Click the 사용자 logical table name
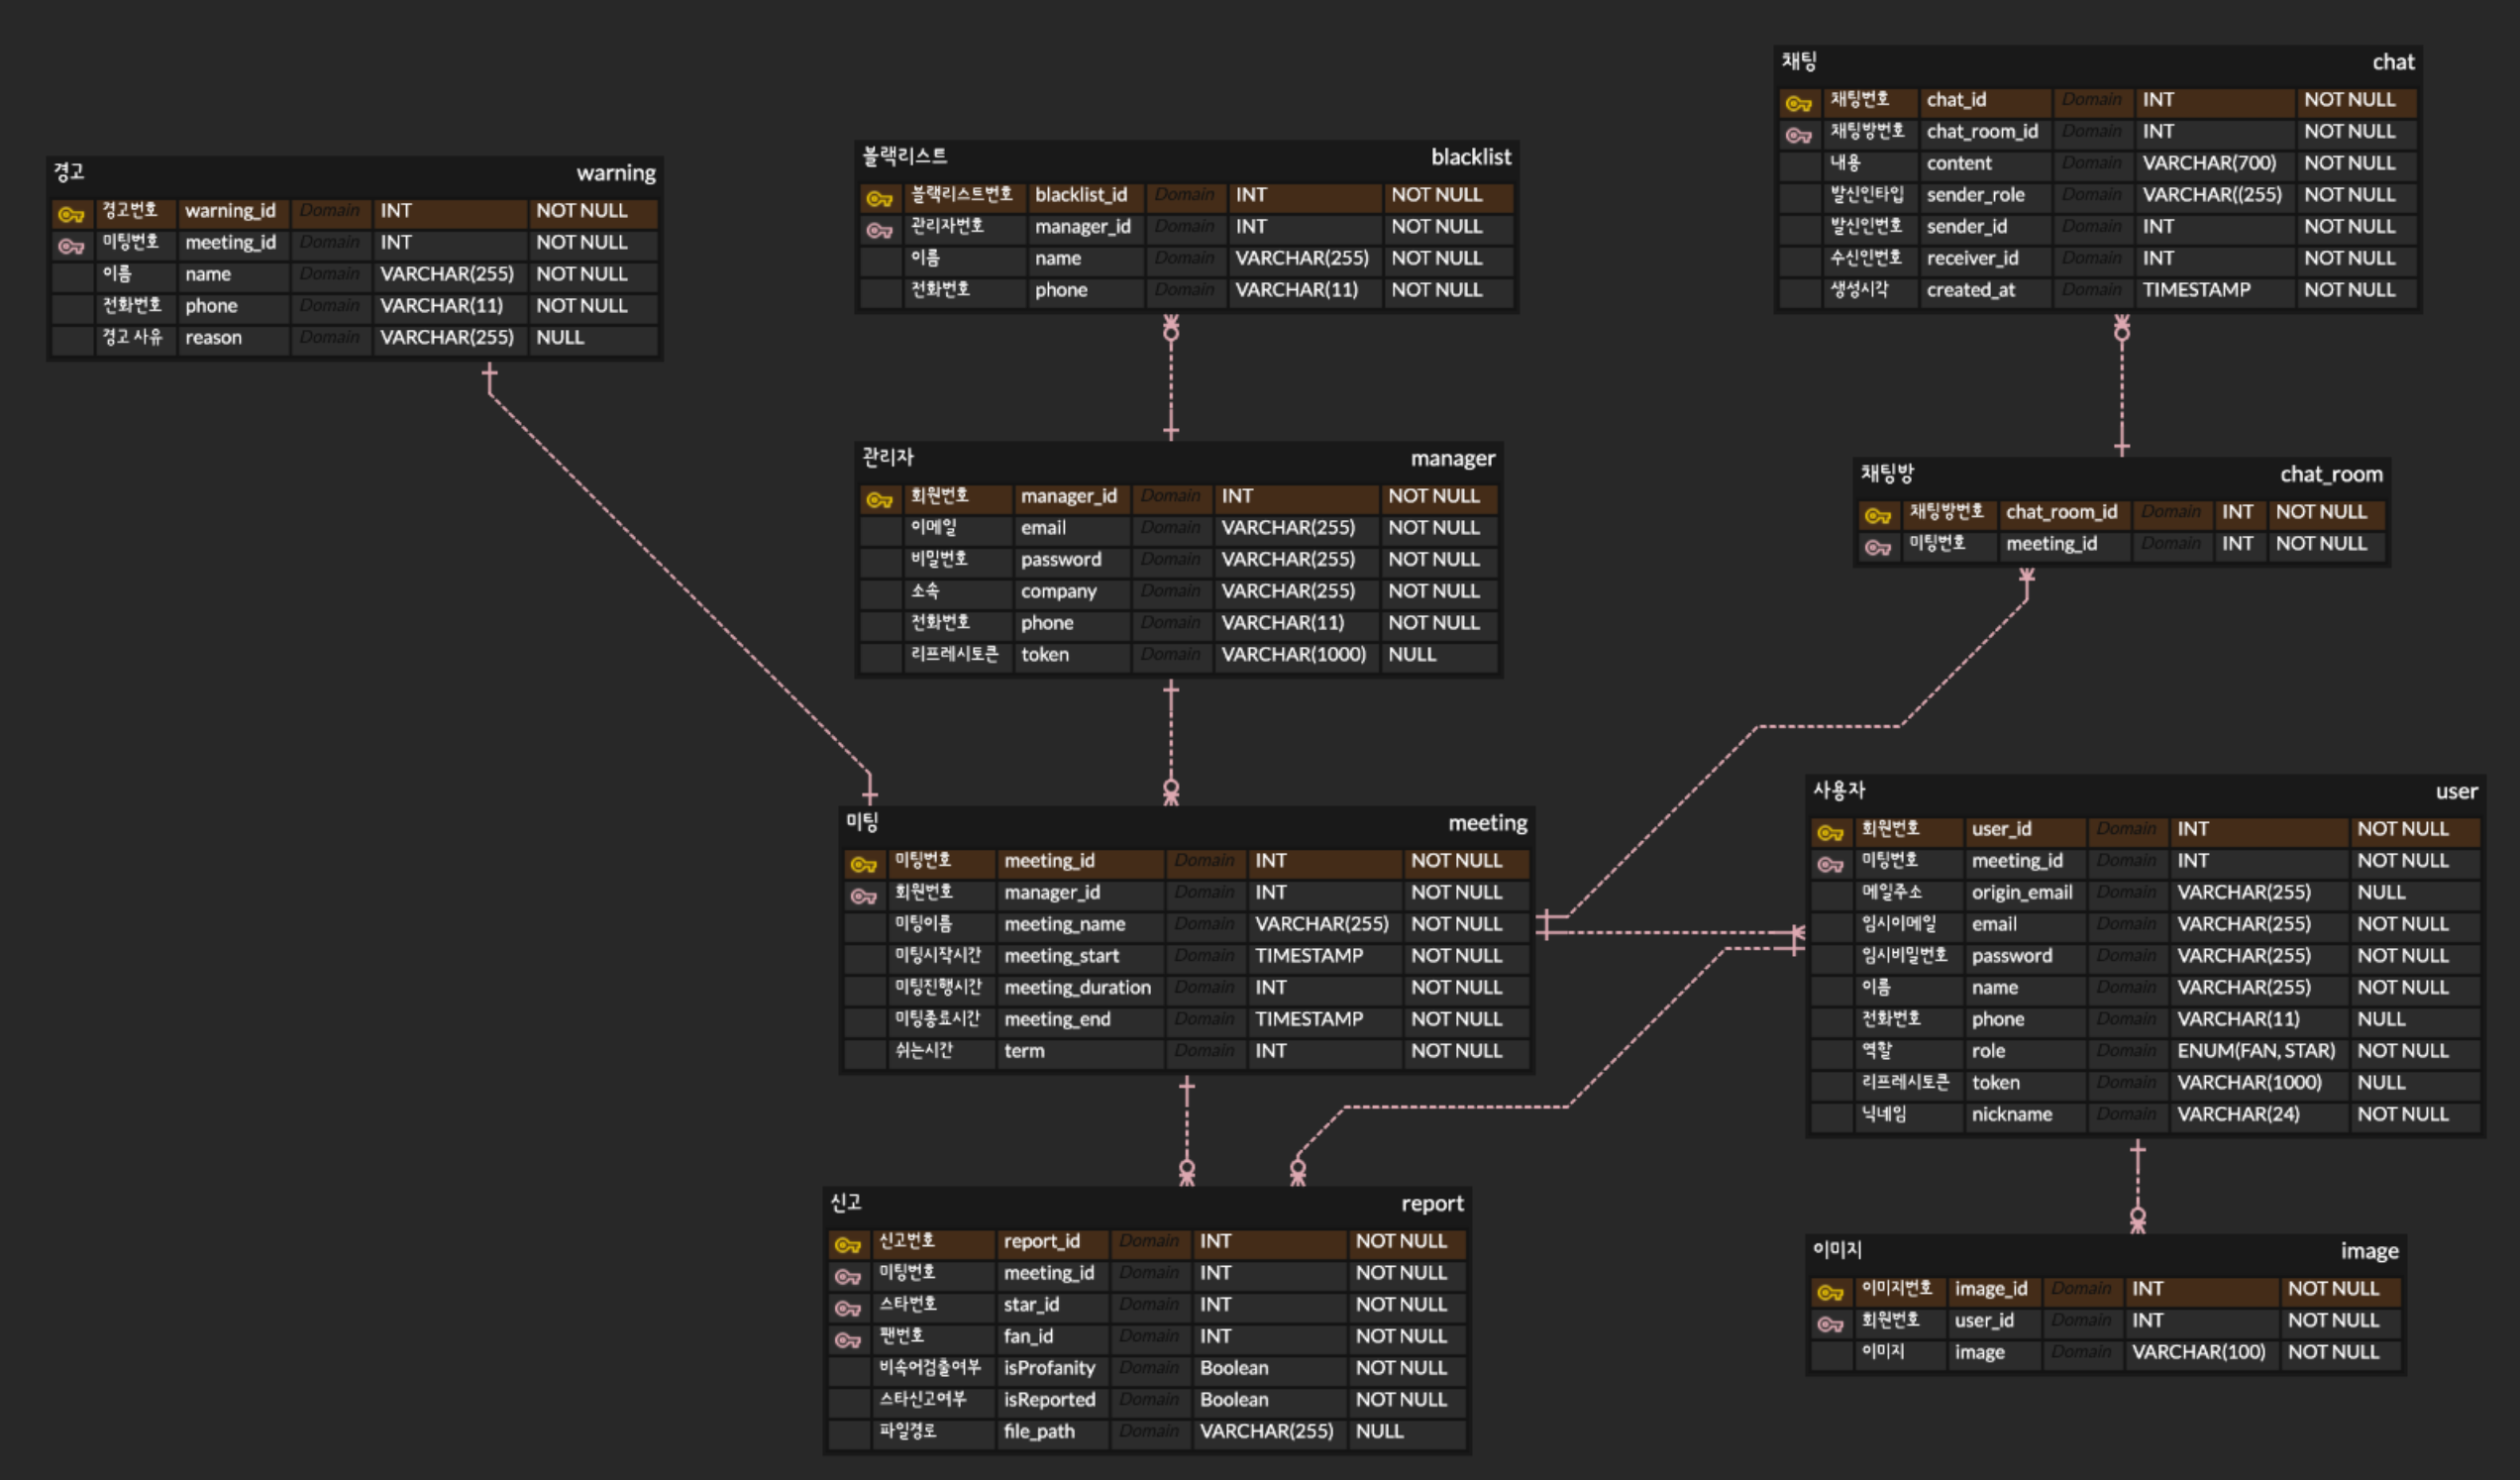 (1839, 790)
